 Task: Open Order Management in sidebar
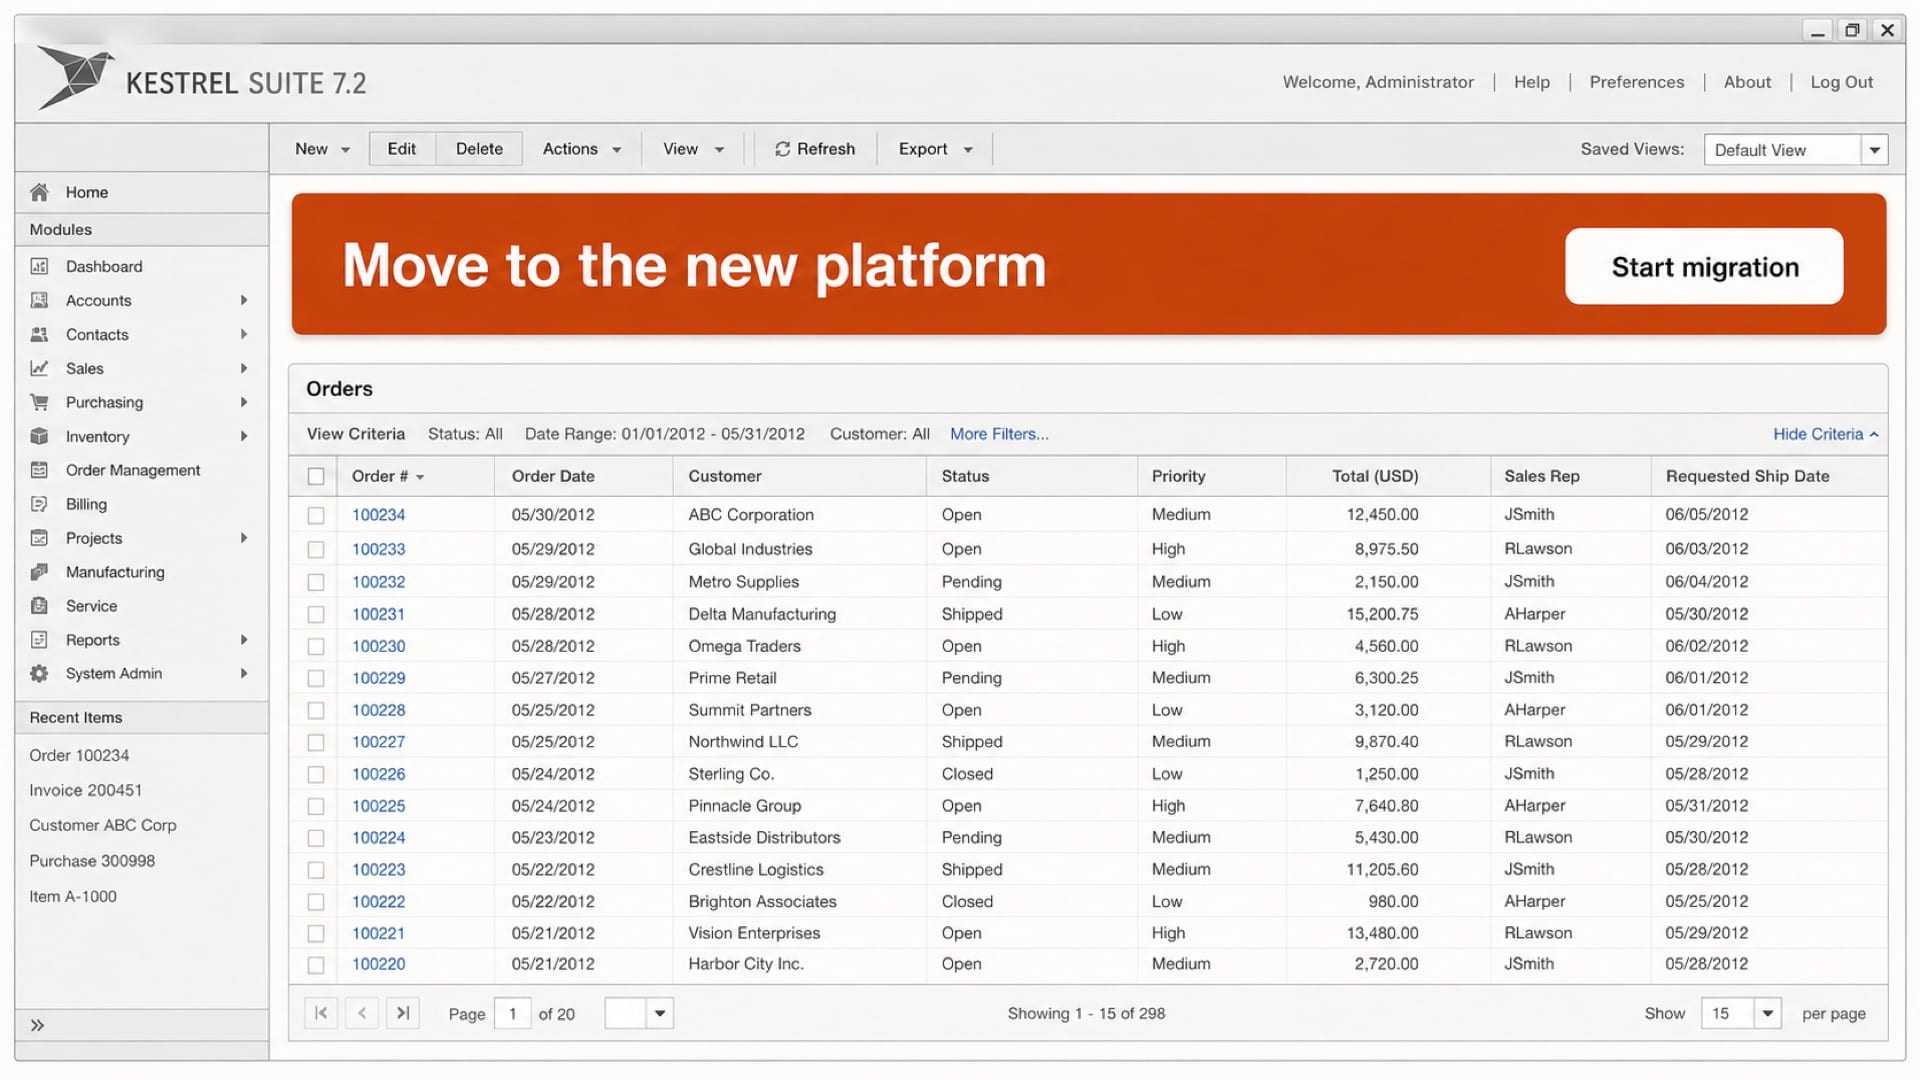(x=133, y=470)
